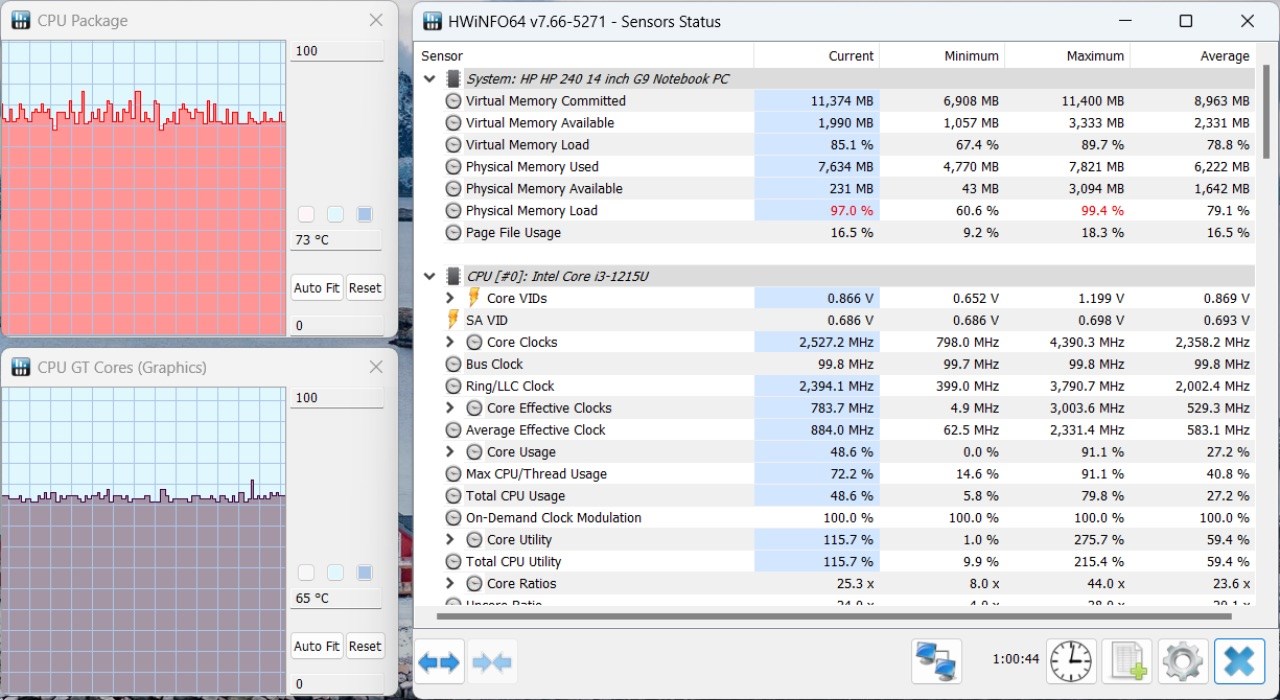Image resolution: width=1280 pixels, height=700 pixels.
Task: Expand the Core Clocks row
Action: click(450, 342)
